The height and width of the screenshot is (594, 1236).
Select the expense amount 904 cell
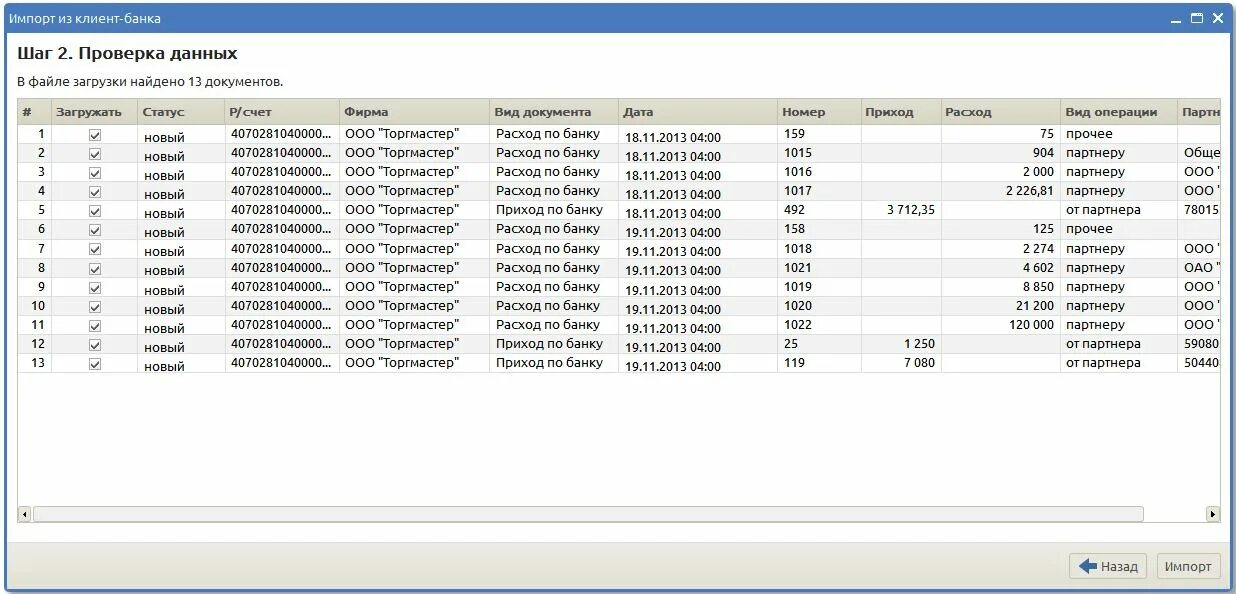[x=1001, y=154]
